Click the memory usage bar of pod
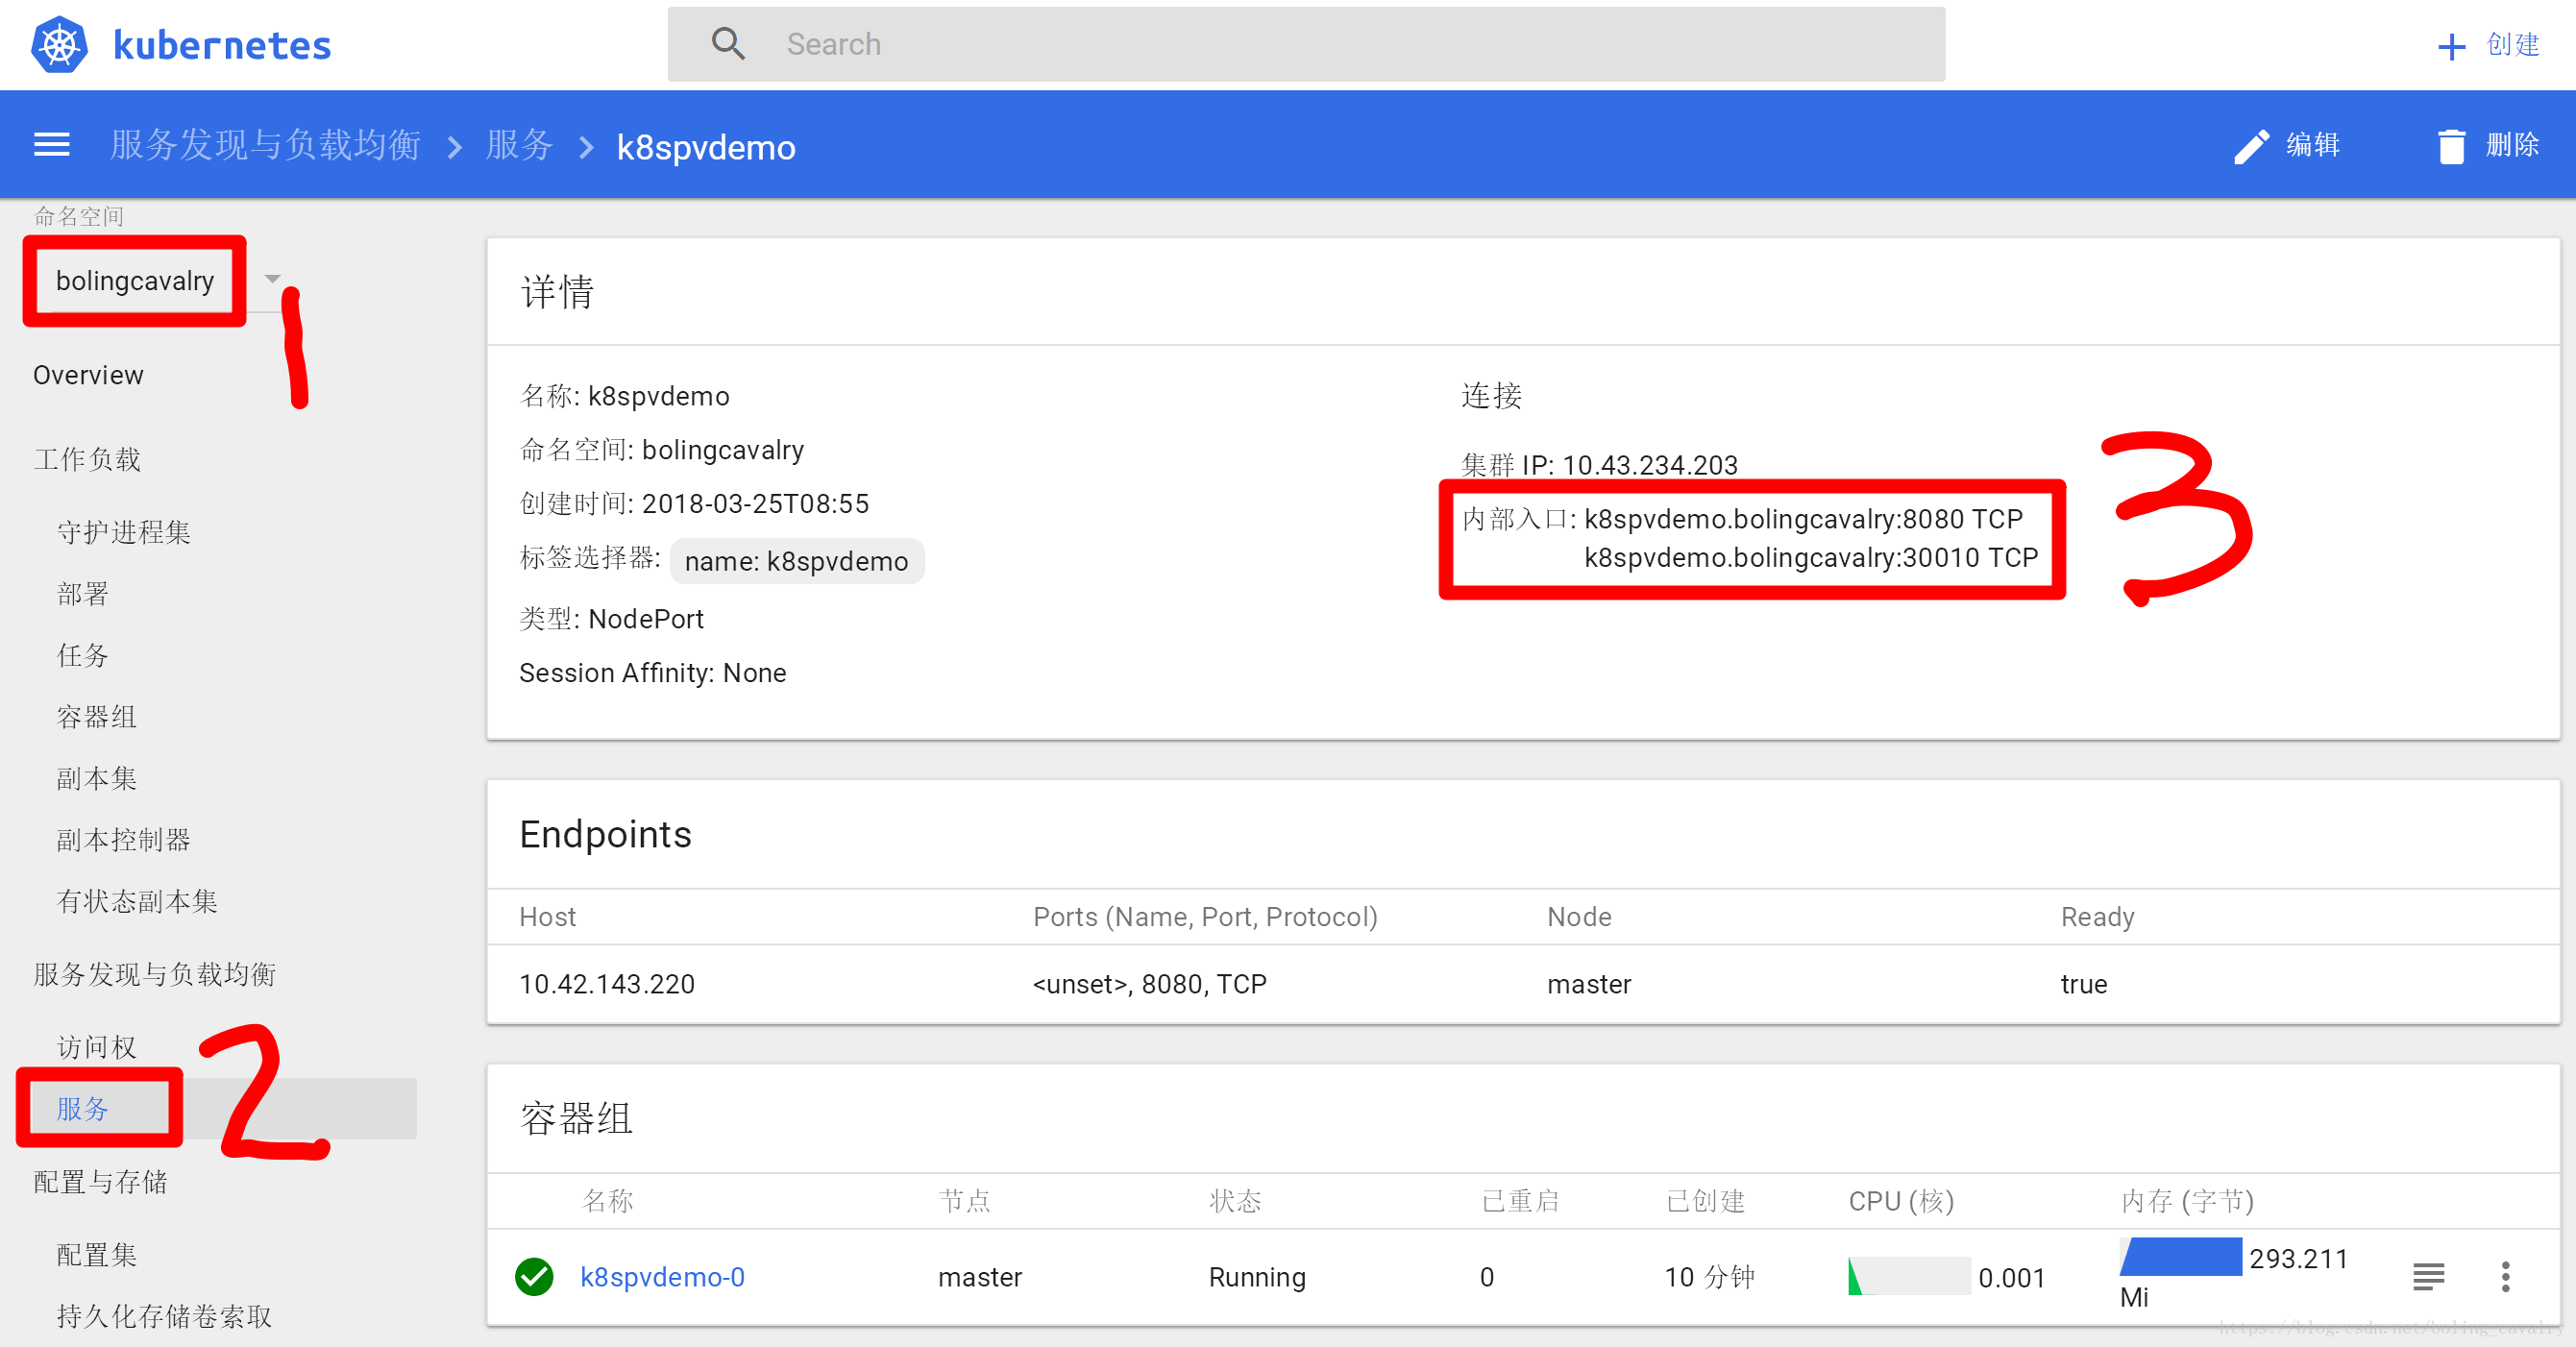This screenshot has width=2576, height=1347. coord(2180,1256)
